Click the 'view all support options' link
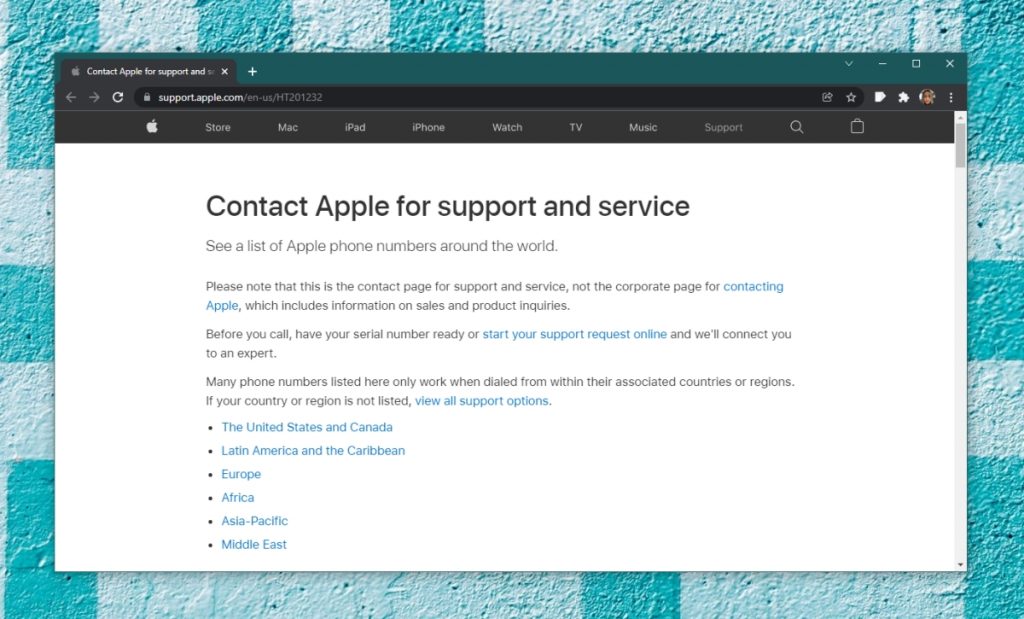1024x619 pixels. pos(481,401)
